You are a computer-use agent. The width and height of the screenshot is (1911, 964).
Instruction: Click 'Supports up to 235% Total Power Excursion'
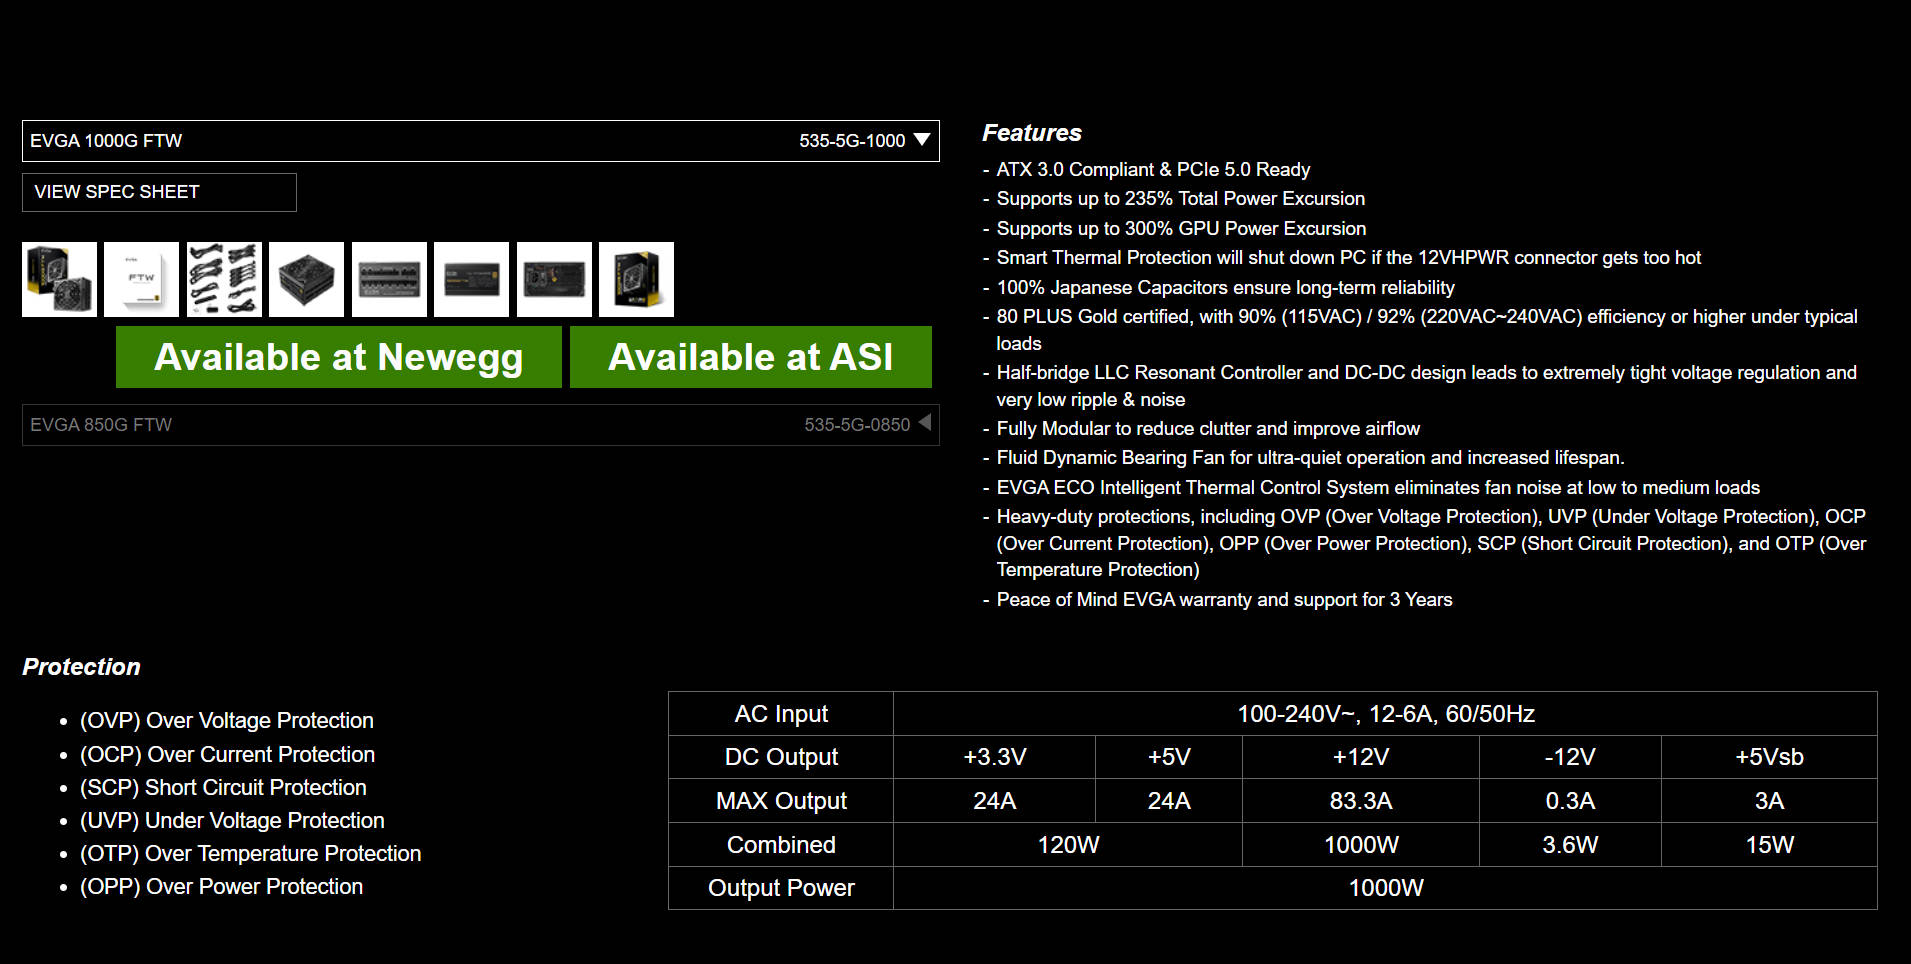click(x=1181, y=199)
